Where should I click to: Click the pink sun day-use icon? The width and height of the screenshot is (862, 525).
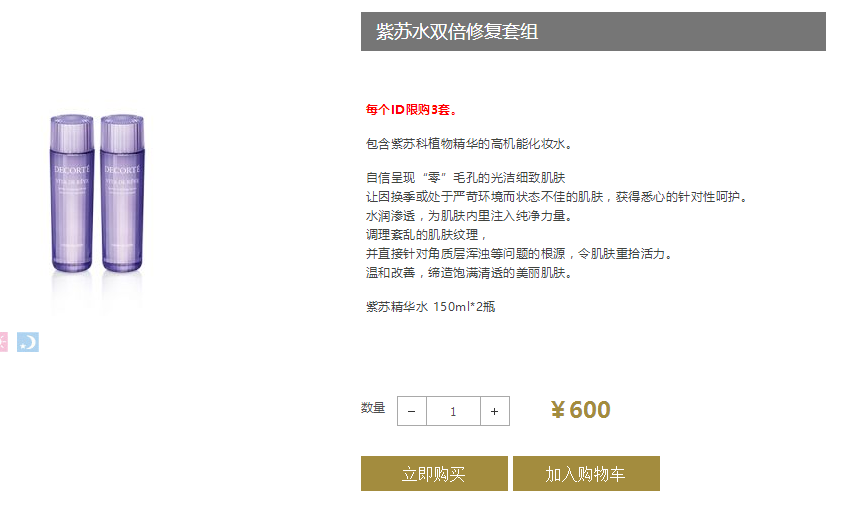point(3,342)
